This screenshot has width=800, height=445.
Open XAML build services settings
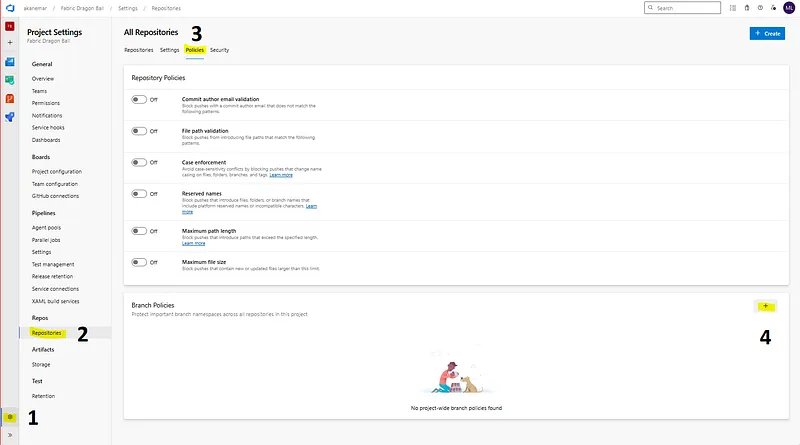pos(56,301)
